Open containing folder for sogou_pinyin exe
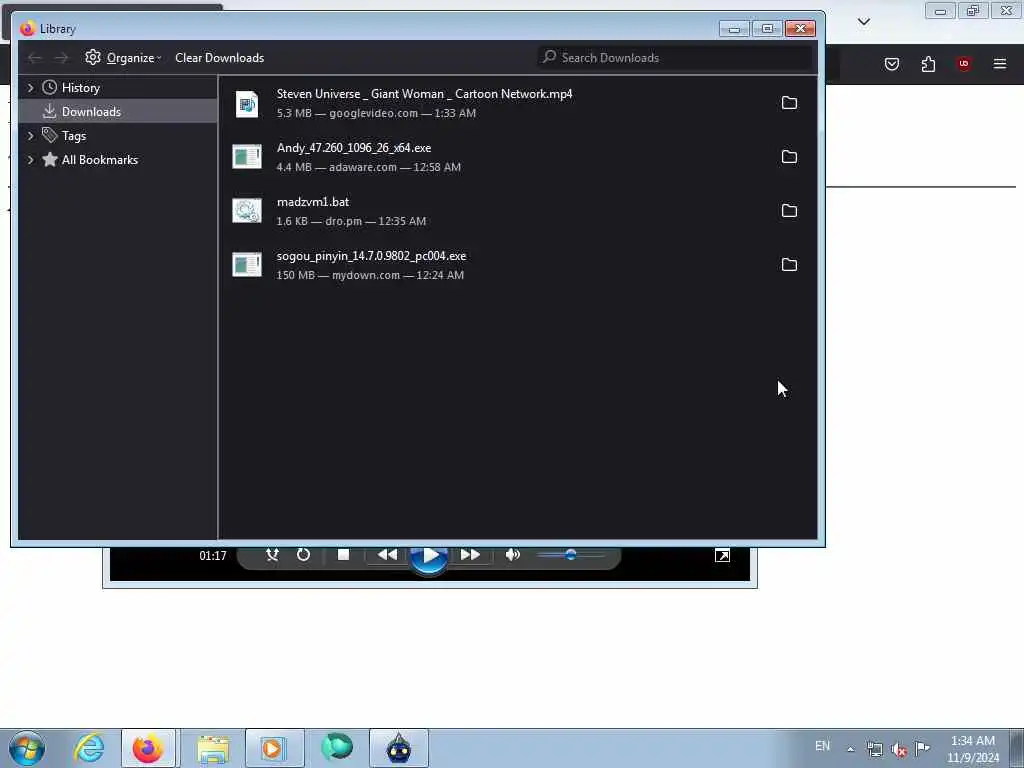 coord(789,264)
